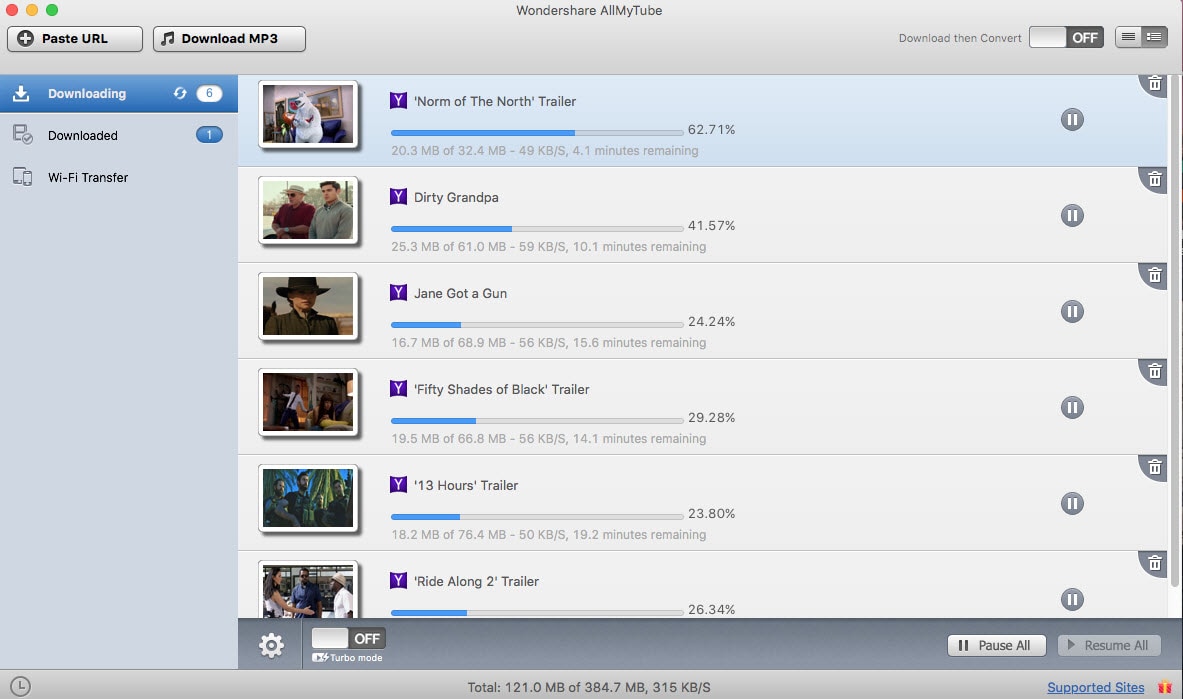
Task: Delete the 'Norm of The North' Trailer download
Action: click(1154, 83)
